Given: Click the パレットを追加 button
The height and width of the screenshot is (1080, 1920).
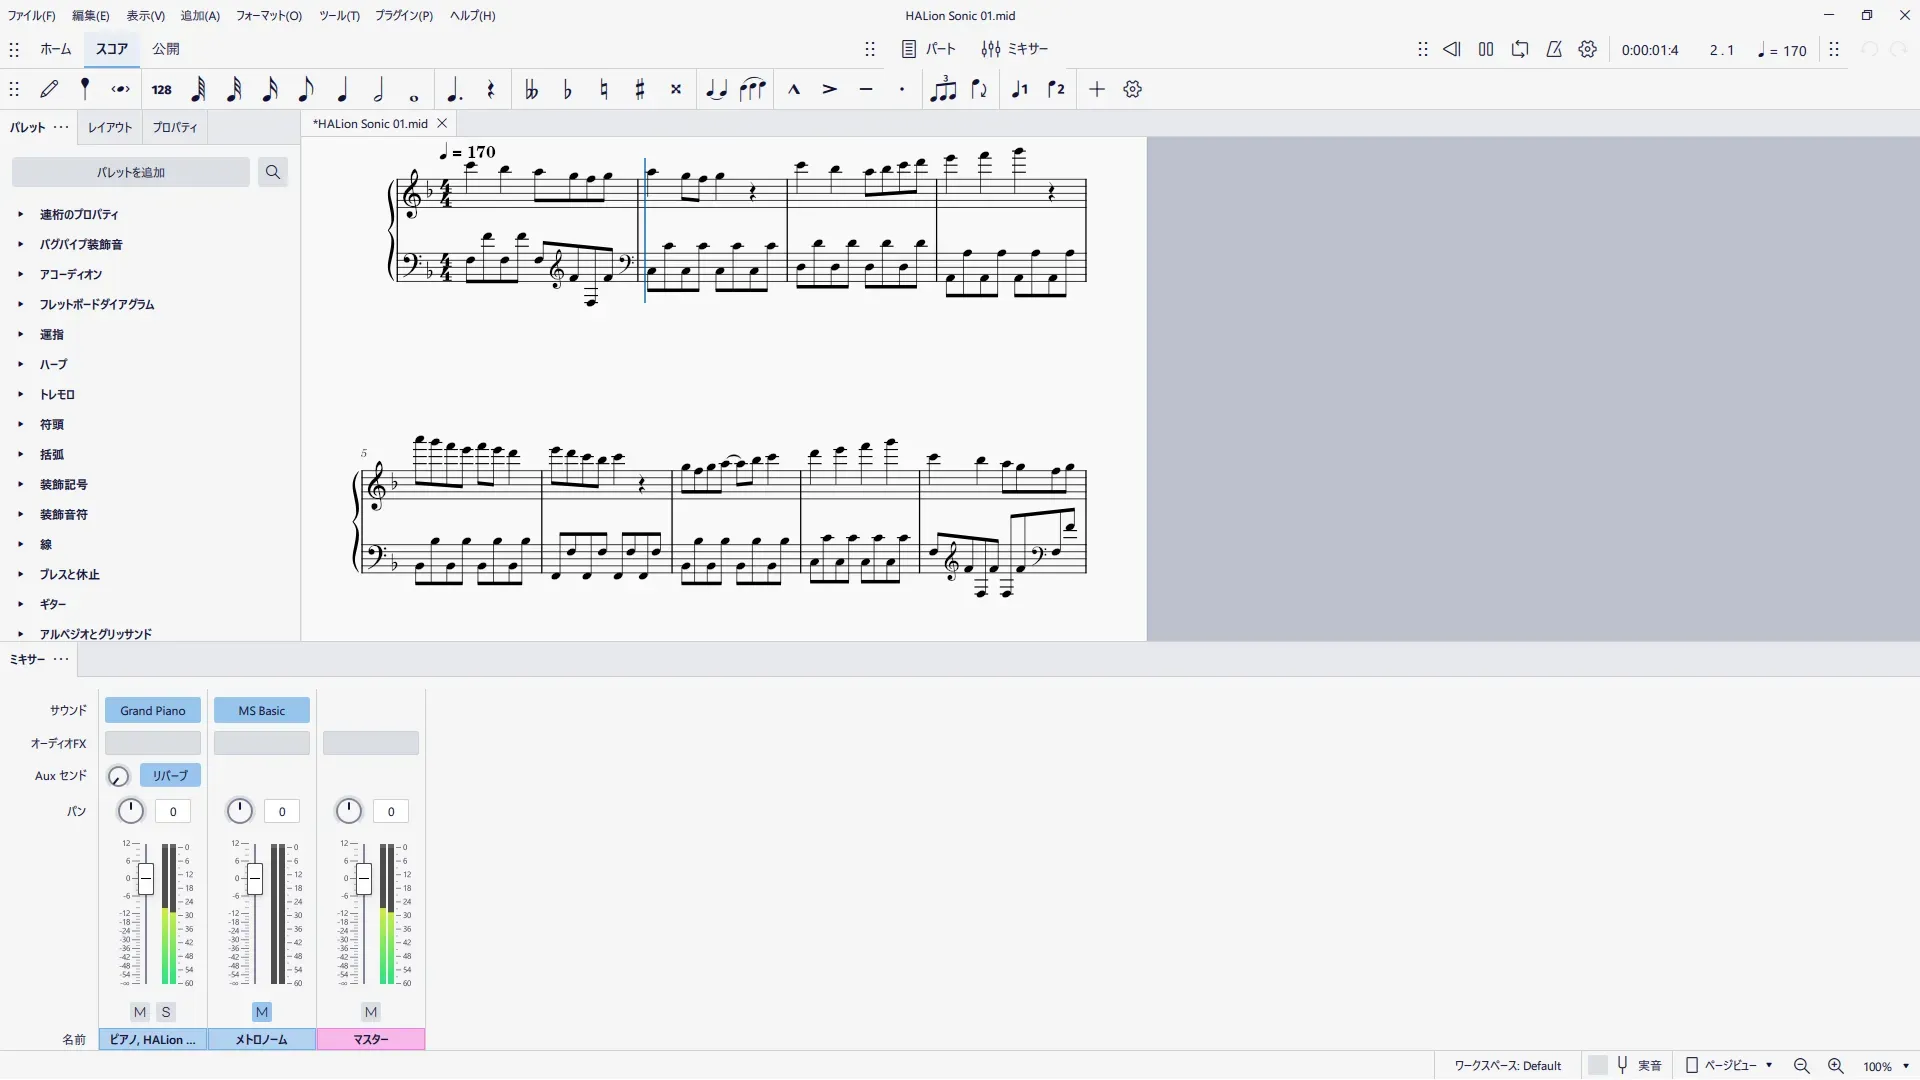Looking at the screenshot, I should [131, 172].
